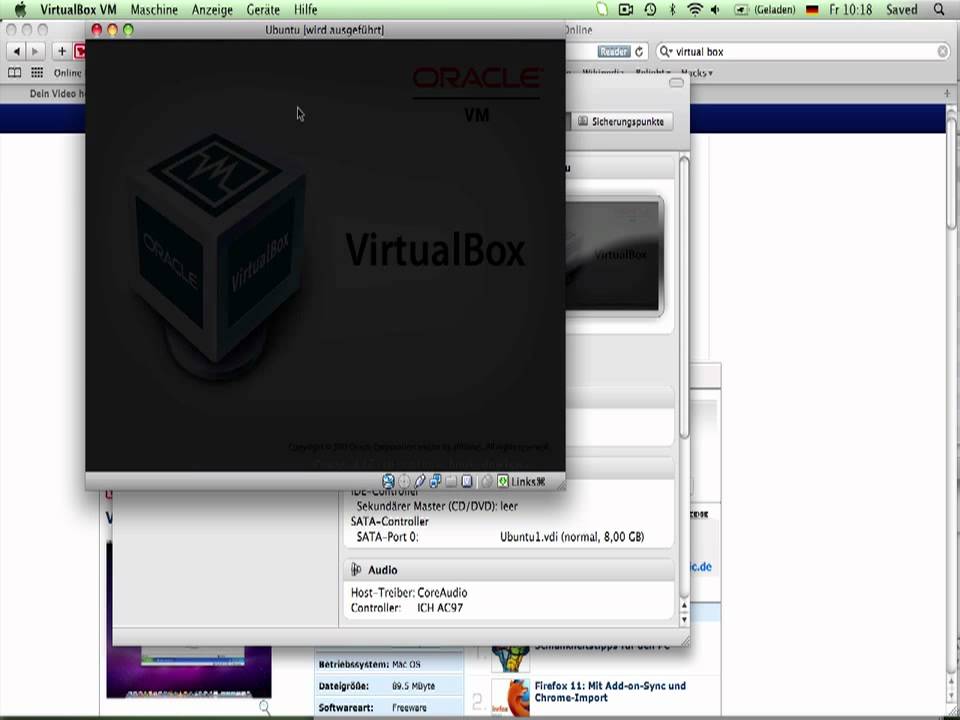The image size is (960, 720).
Task: Click the USB devices icon in VM status bar
Action: 420,482
